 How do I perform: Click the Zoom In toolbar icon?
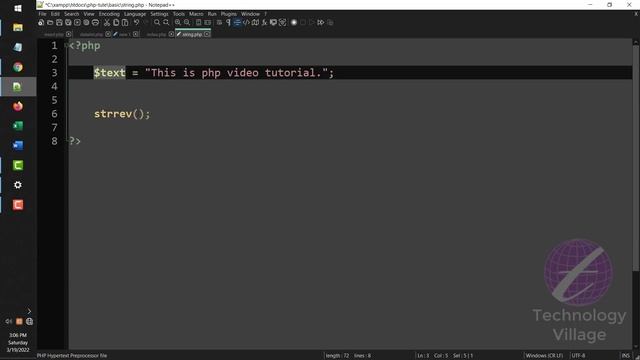[178, 22]
